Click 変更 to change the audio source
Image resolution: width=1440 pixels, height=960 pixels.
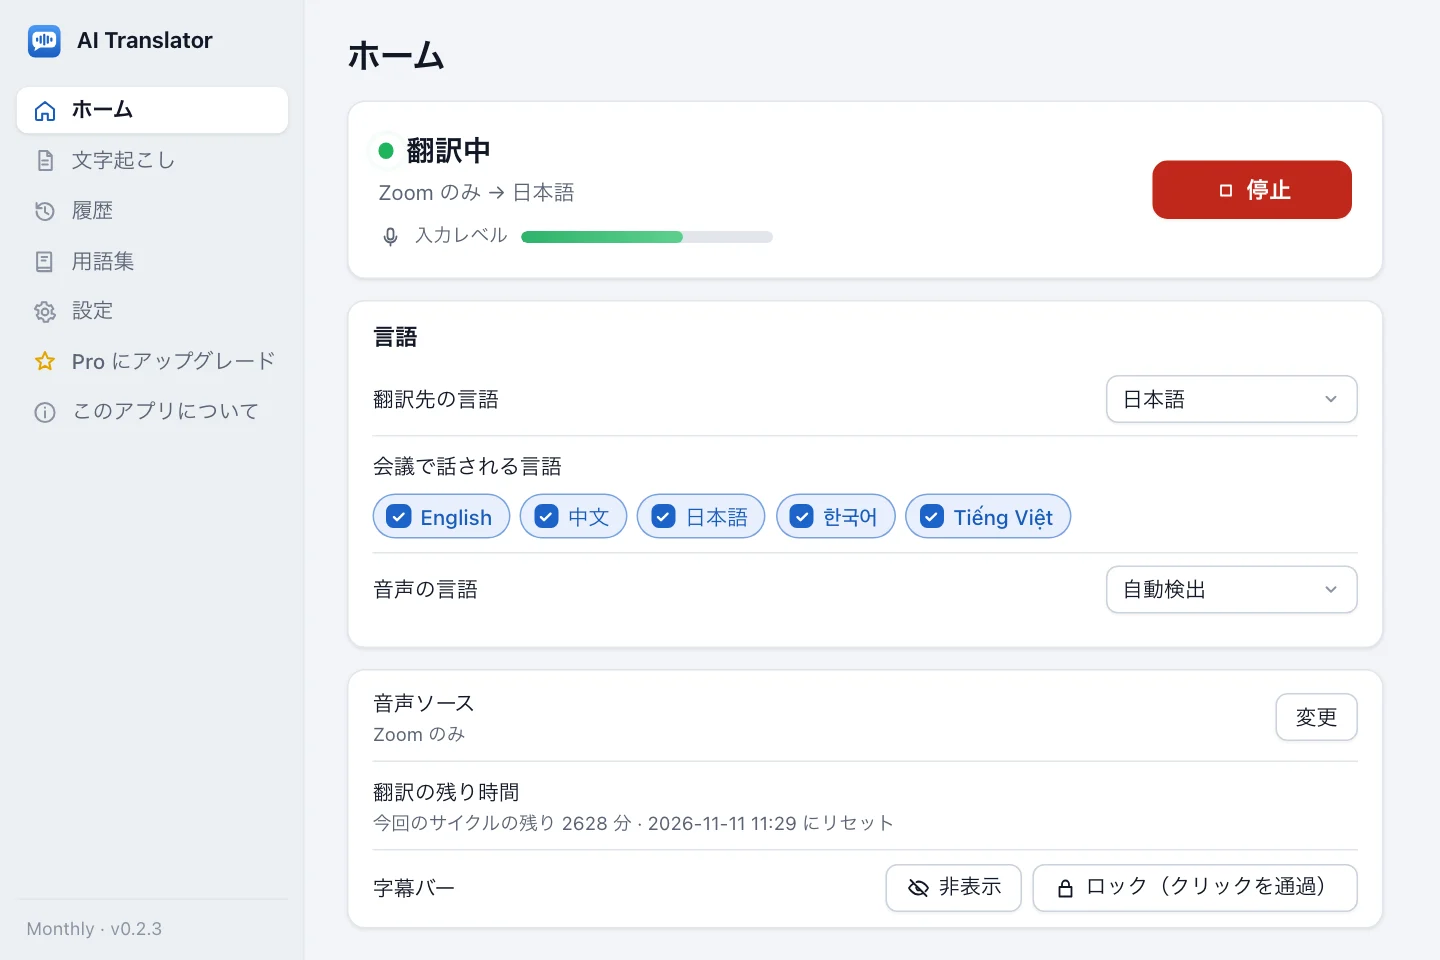point(1316,717)
